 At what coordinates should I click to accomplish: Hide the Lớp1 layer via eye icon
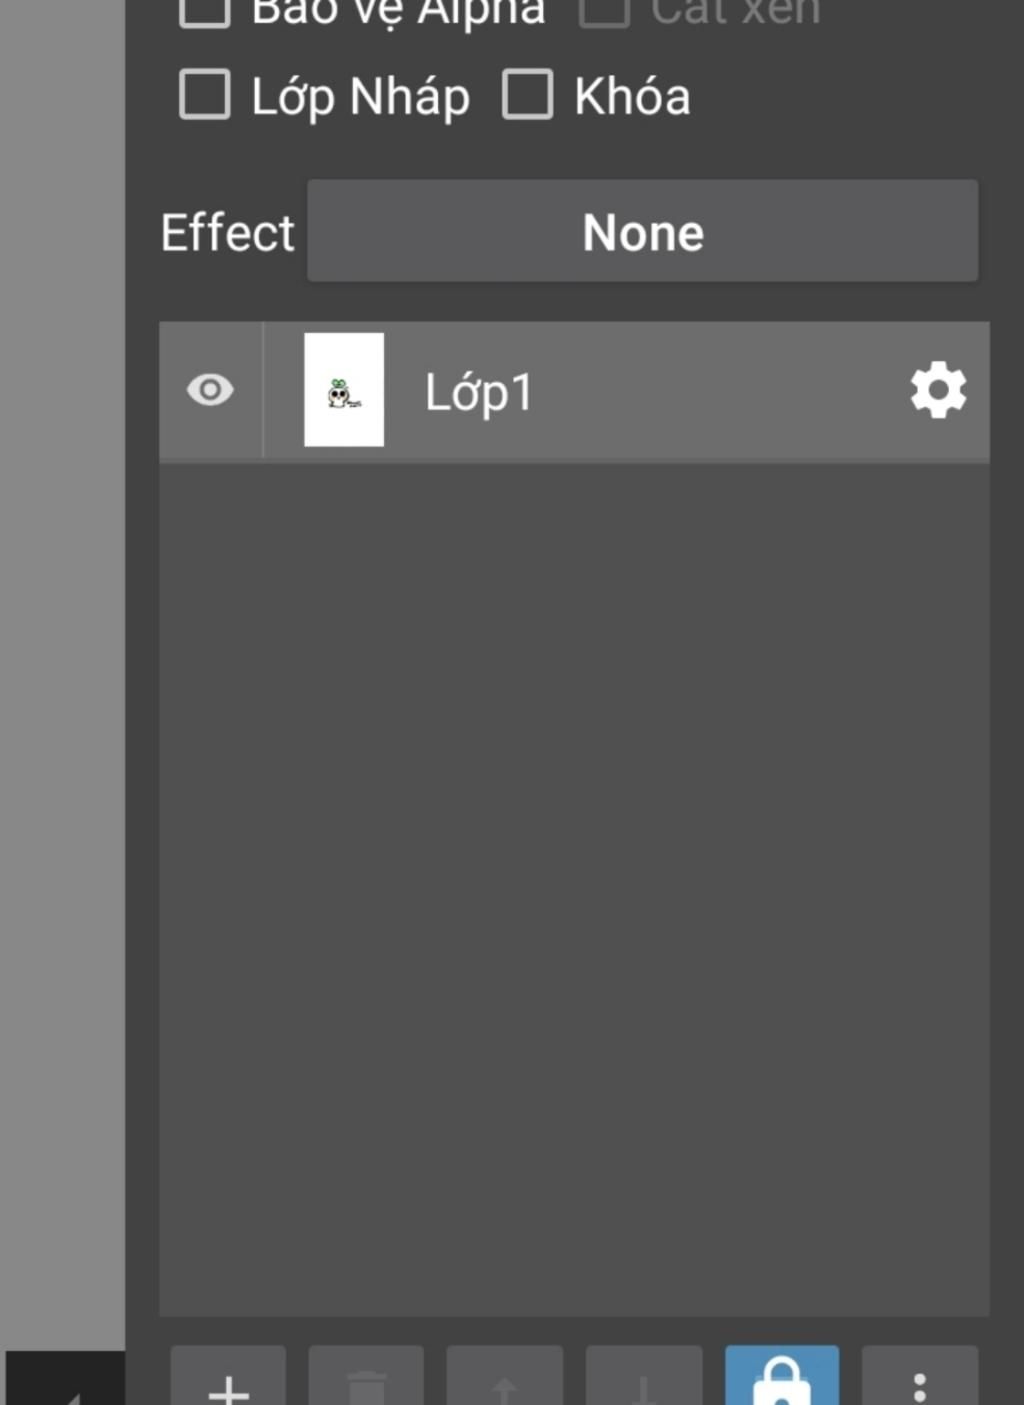click(x=210, y=390)
